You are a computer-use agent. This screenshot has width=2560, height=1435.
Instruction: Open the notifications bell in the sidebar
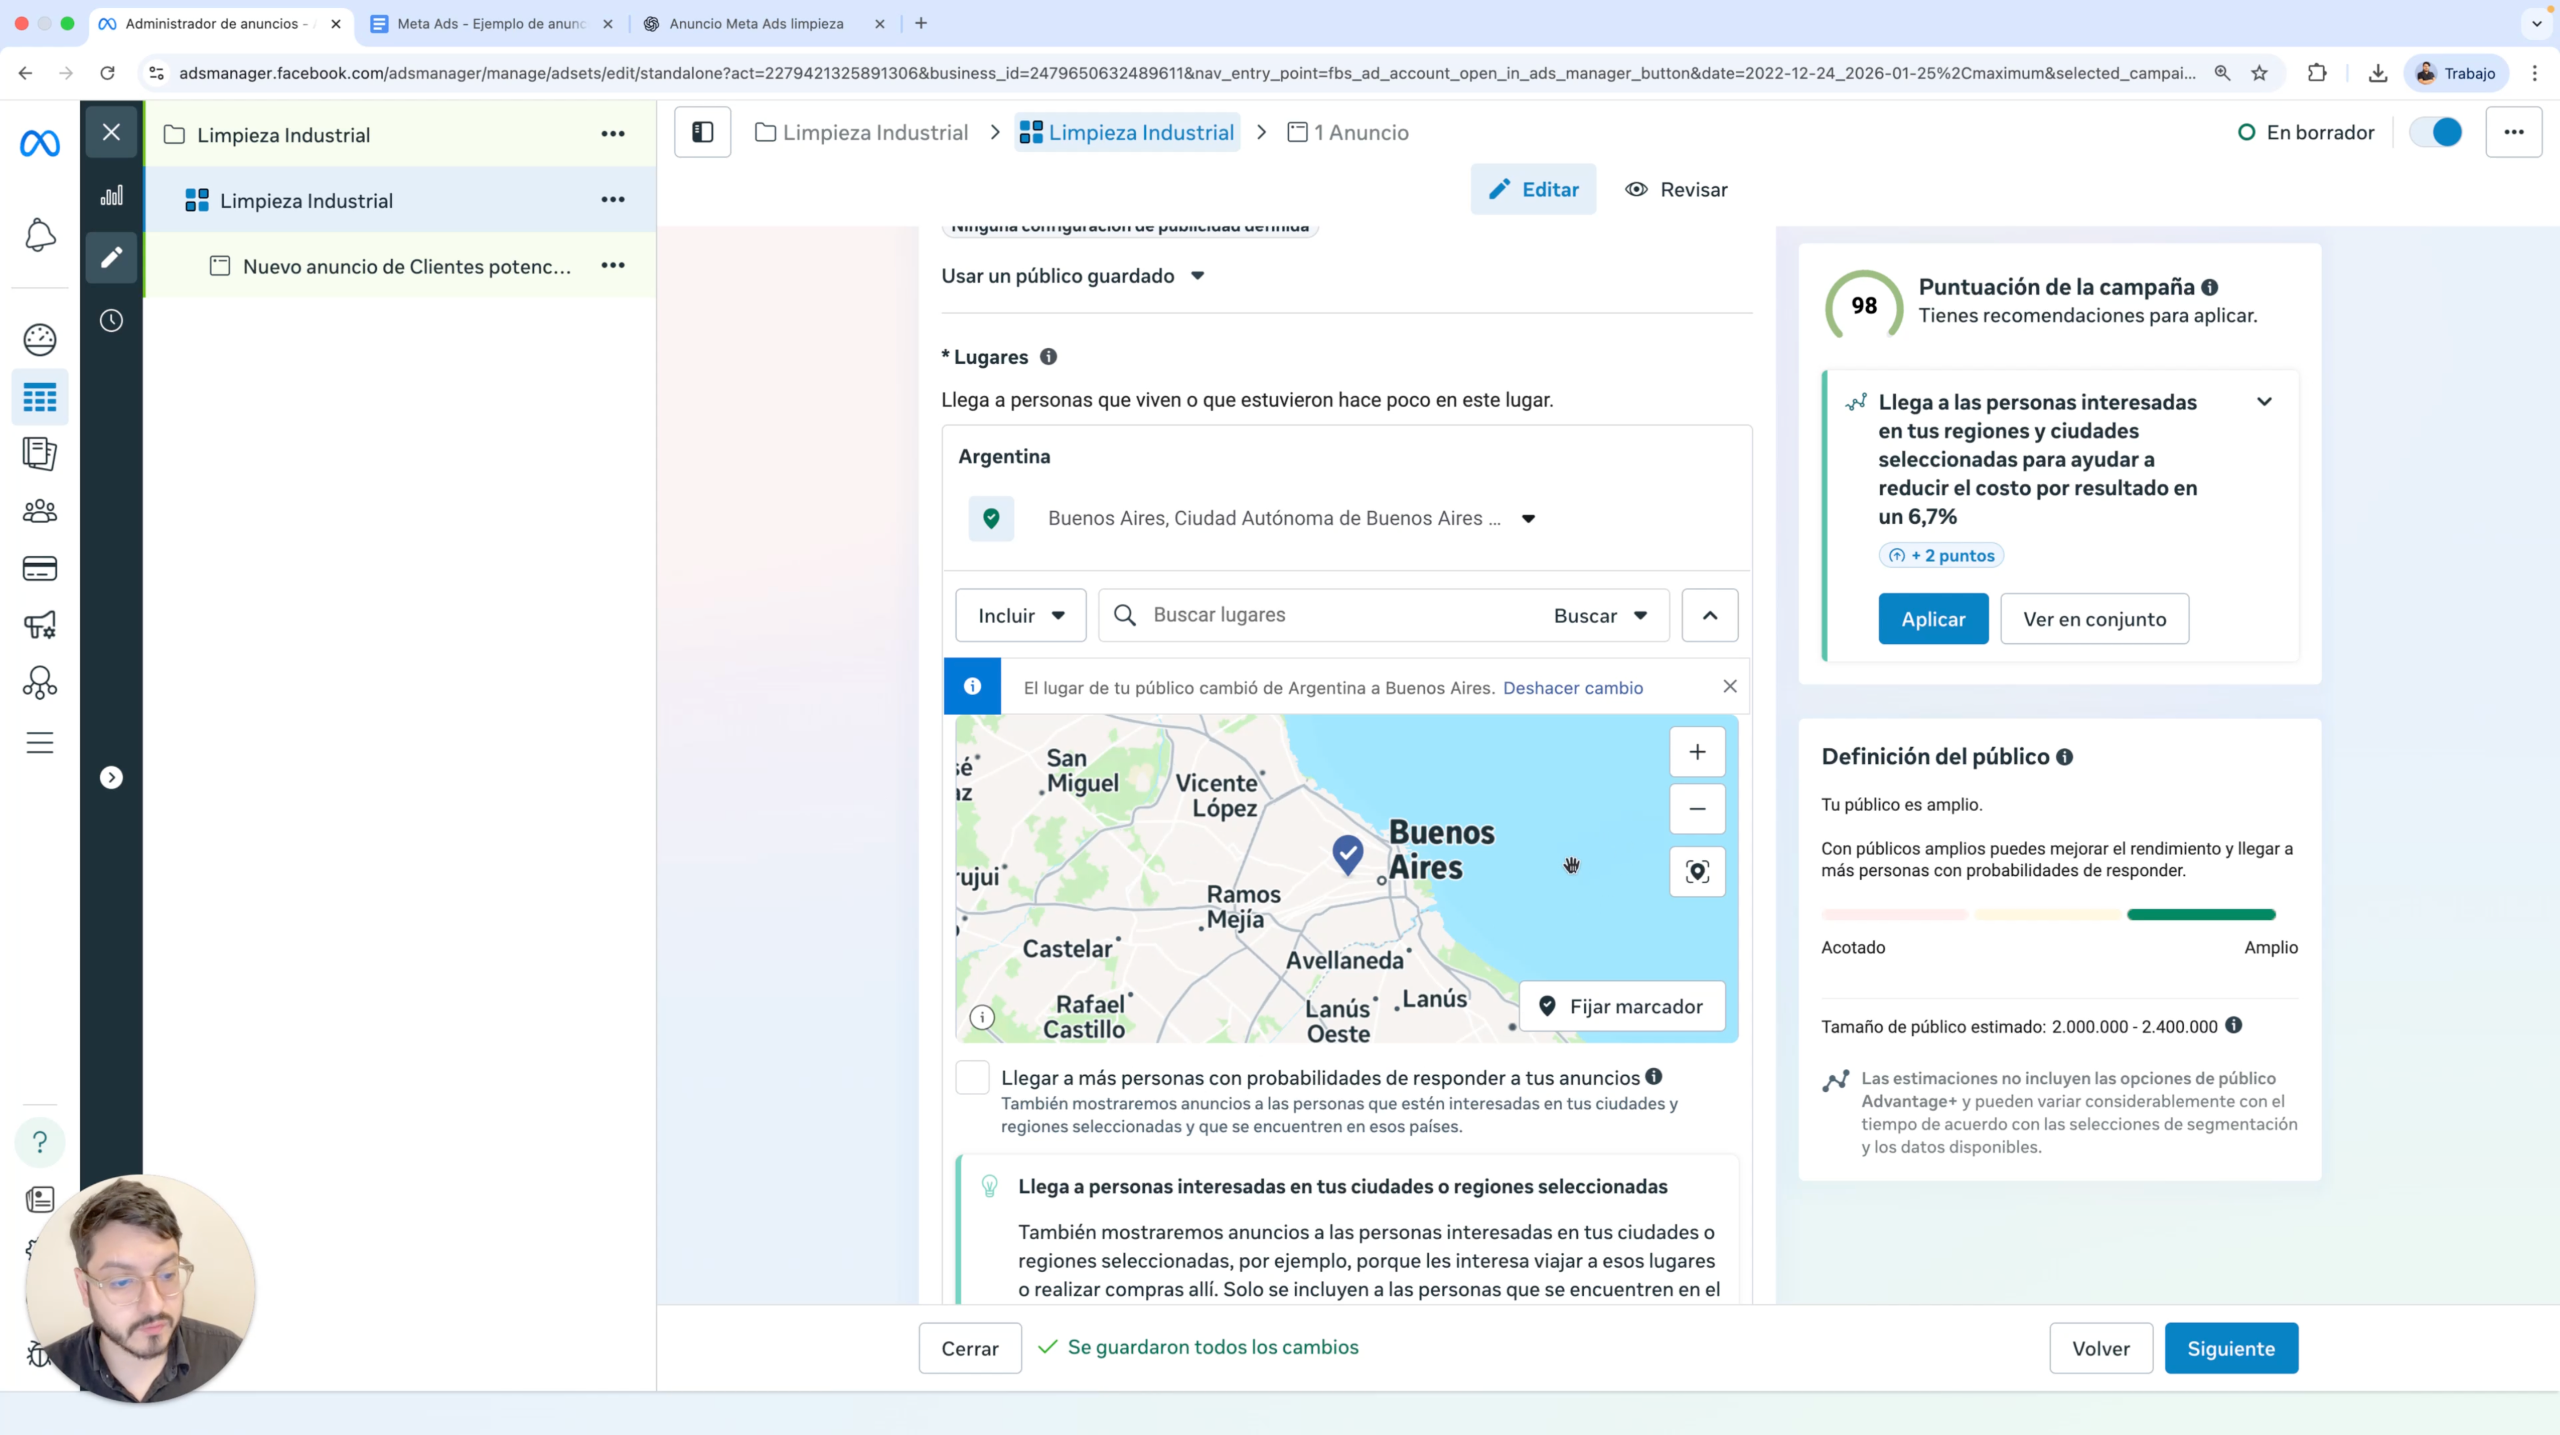[39, 235]
